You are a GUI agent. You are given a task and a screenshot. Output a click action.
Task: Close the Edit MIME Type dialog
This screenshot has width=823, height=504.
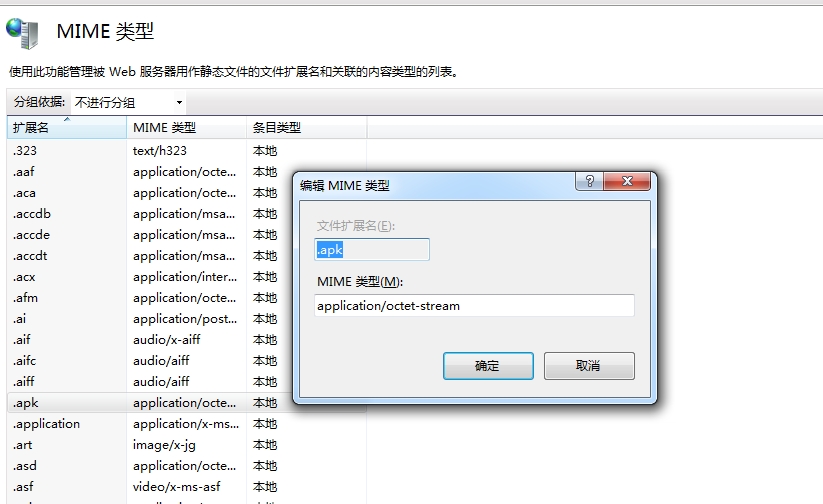[628, 182]
